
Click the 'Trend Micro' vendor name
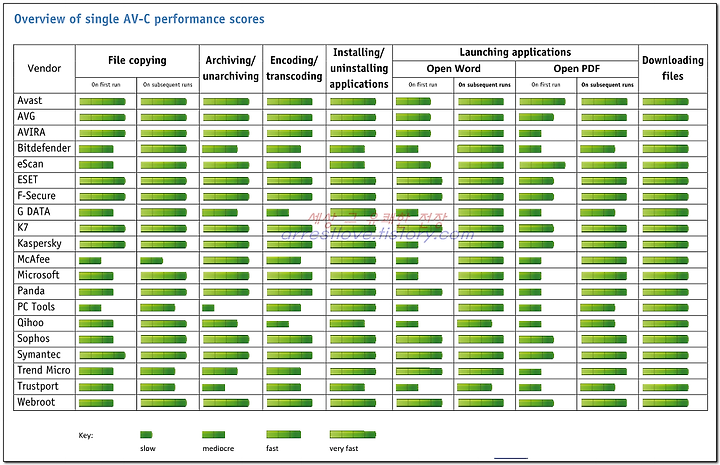click(x=44, y=370)
